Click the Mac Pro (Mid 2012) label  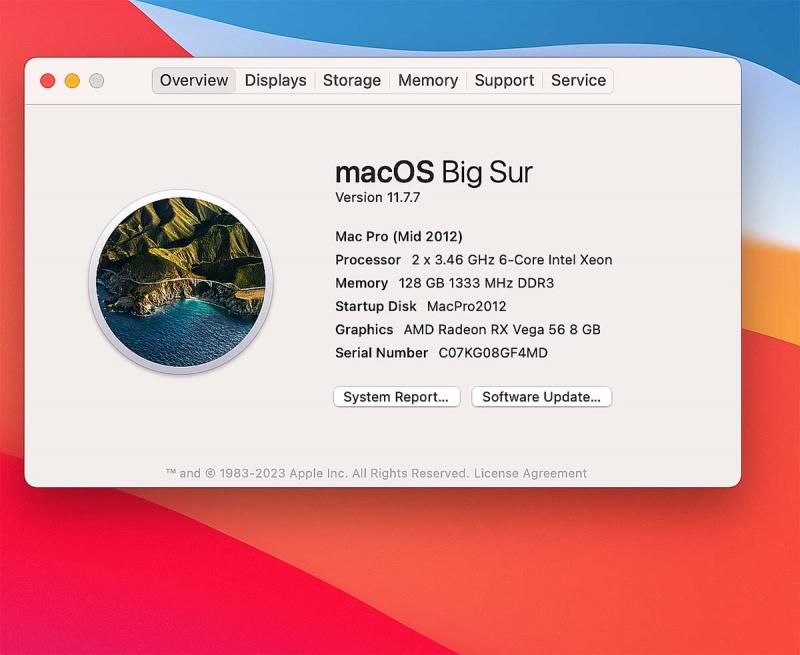[398, 237]
